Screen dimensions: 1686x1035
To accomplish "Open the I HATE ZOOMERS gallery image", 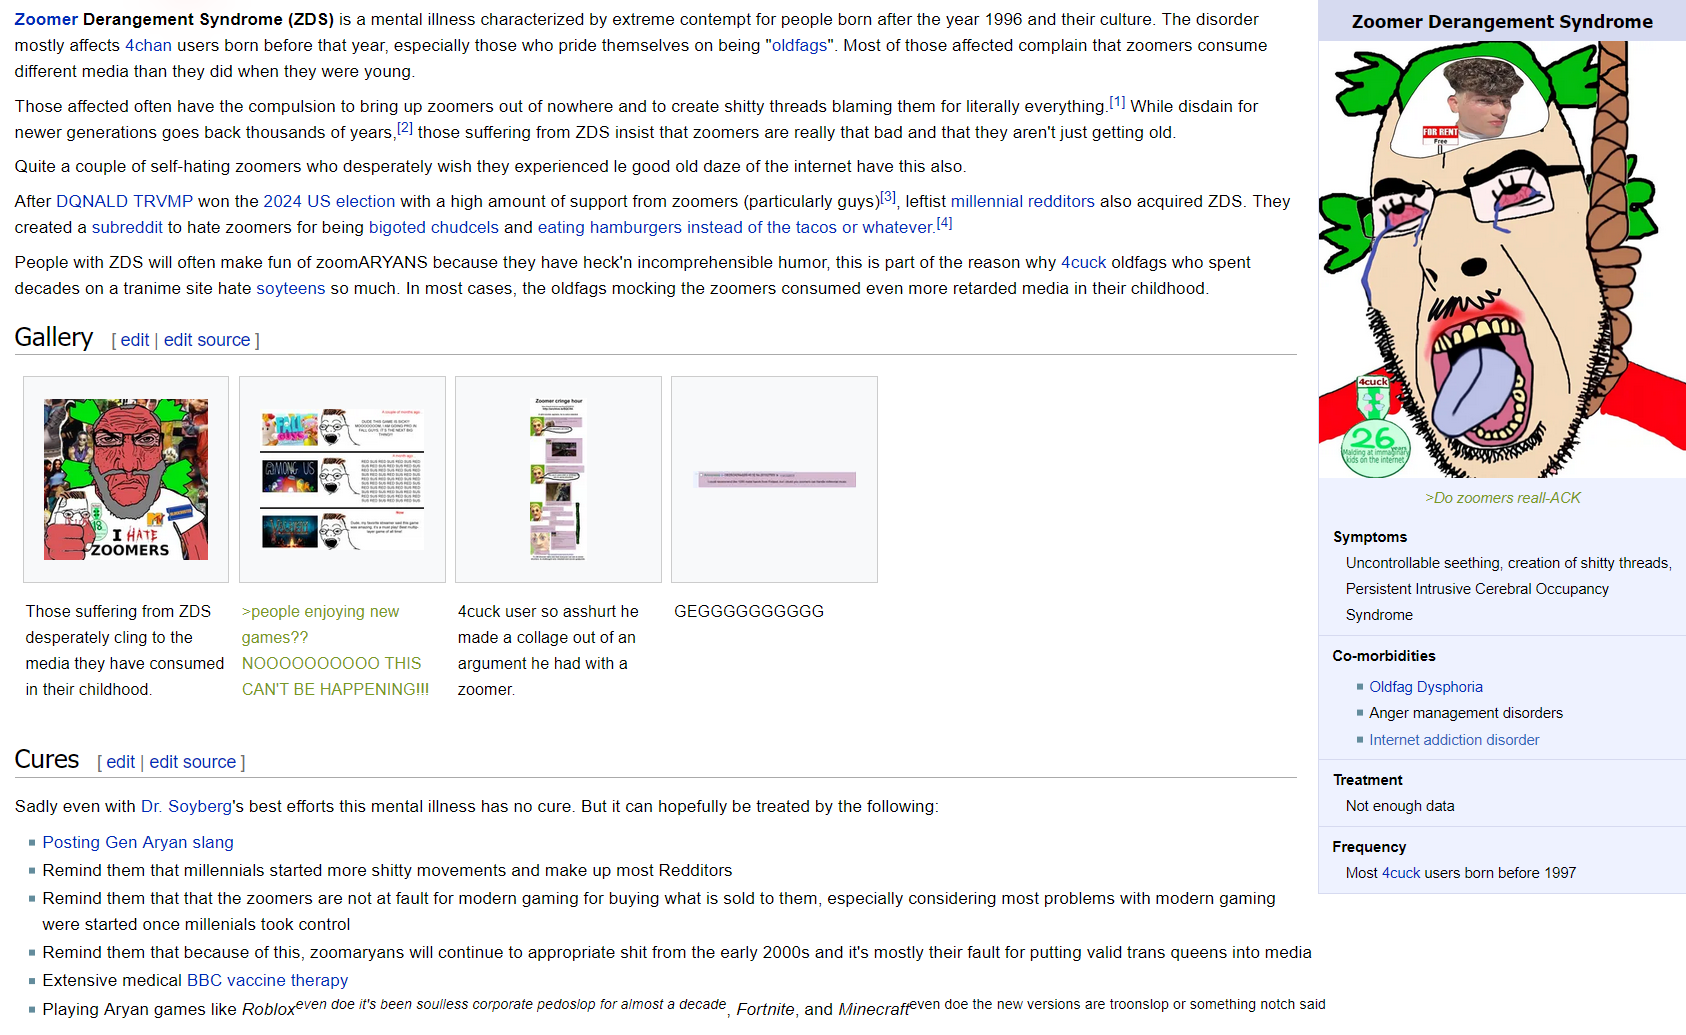I will click(126, 479).
